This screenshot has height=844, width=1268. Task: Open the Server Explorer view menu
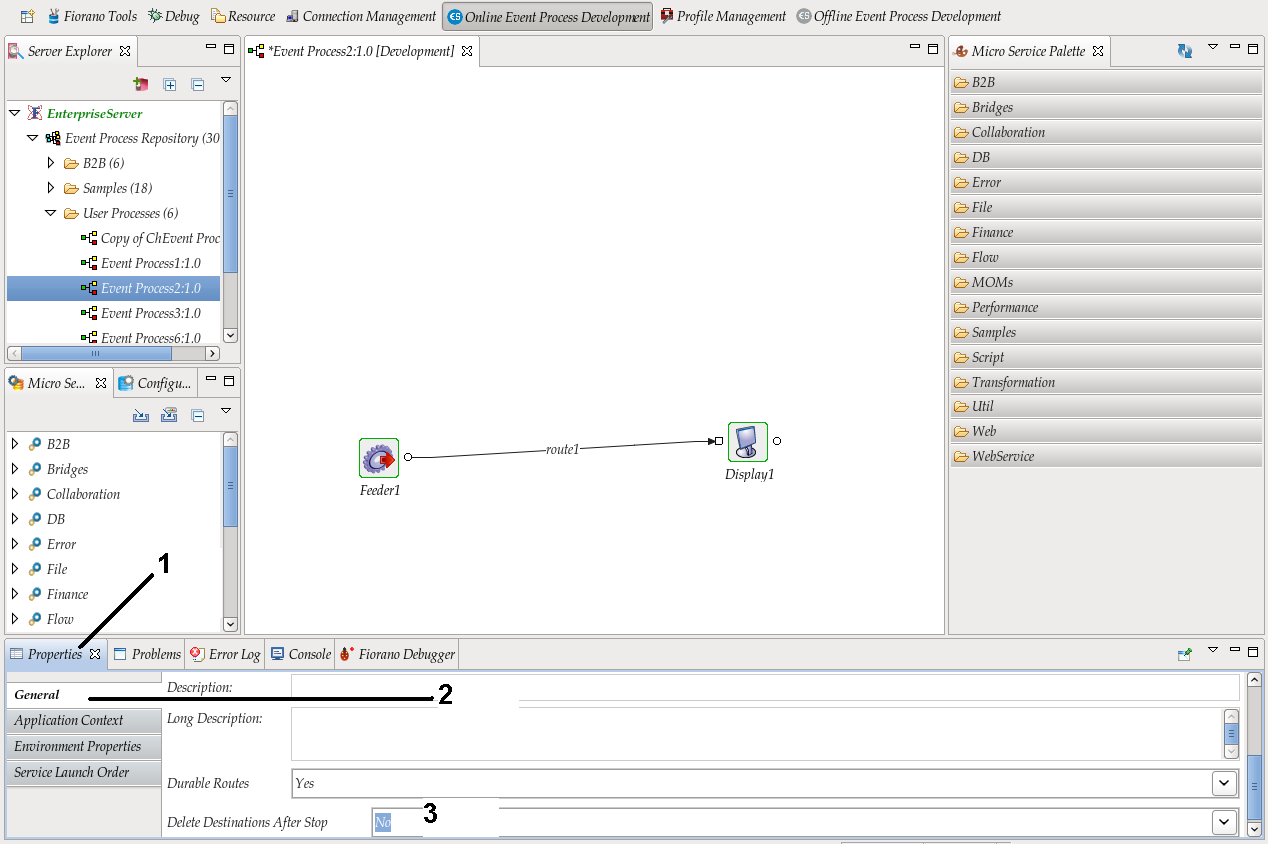[226, 80]
